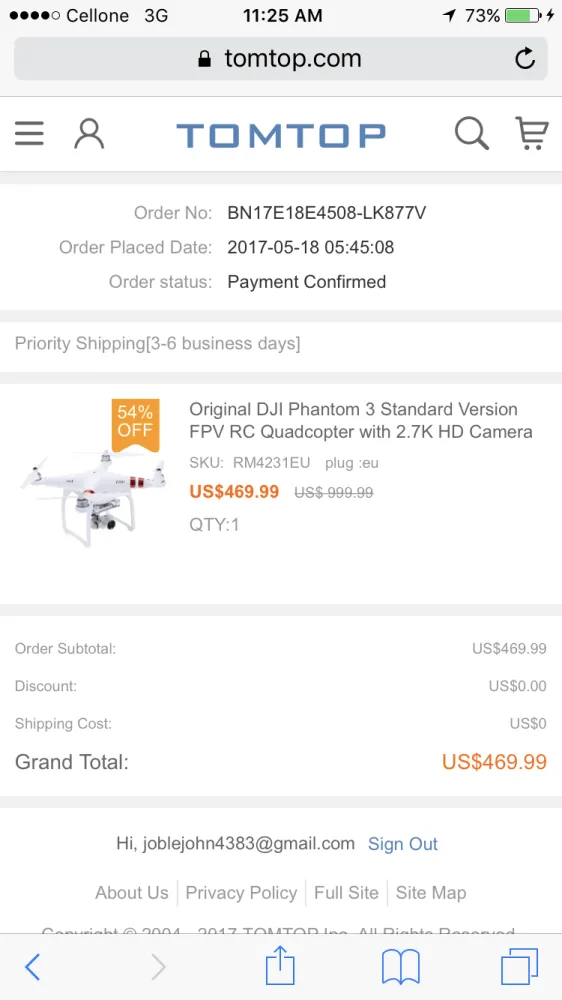Open the Original DJI Phantom 3 product title

click(361, 420)
